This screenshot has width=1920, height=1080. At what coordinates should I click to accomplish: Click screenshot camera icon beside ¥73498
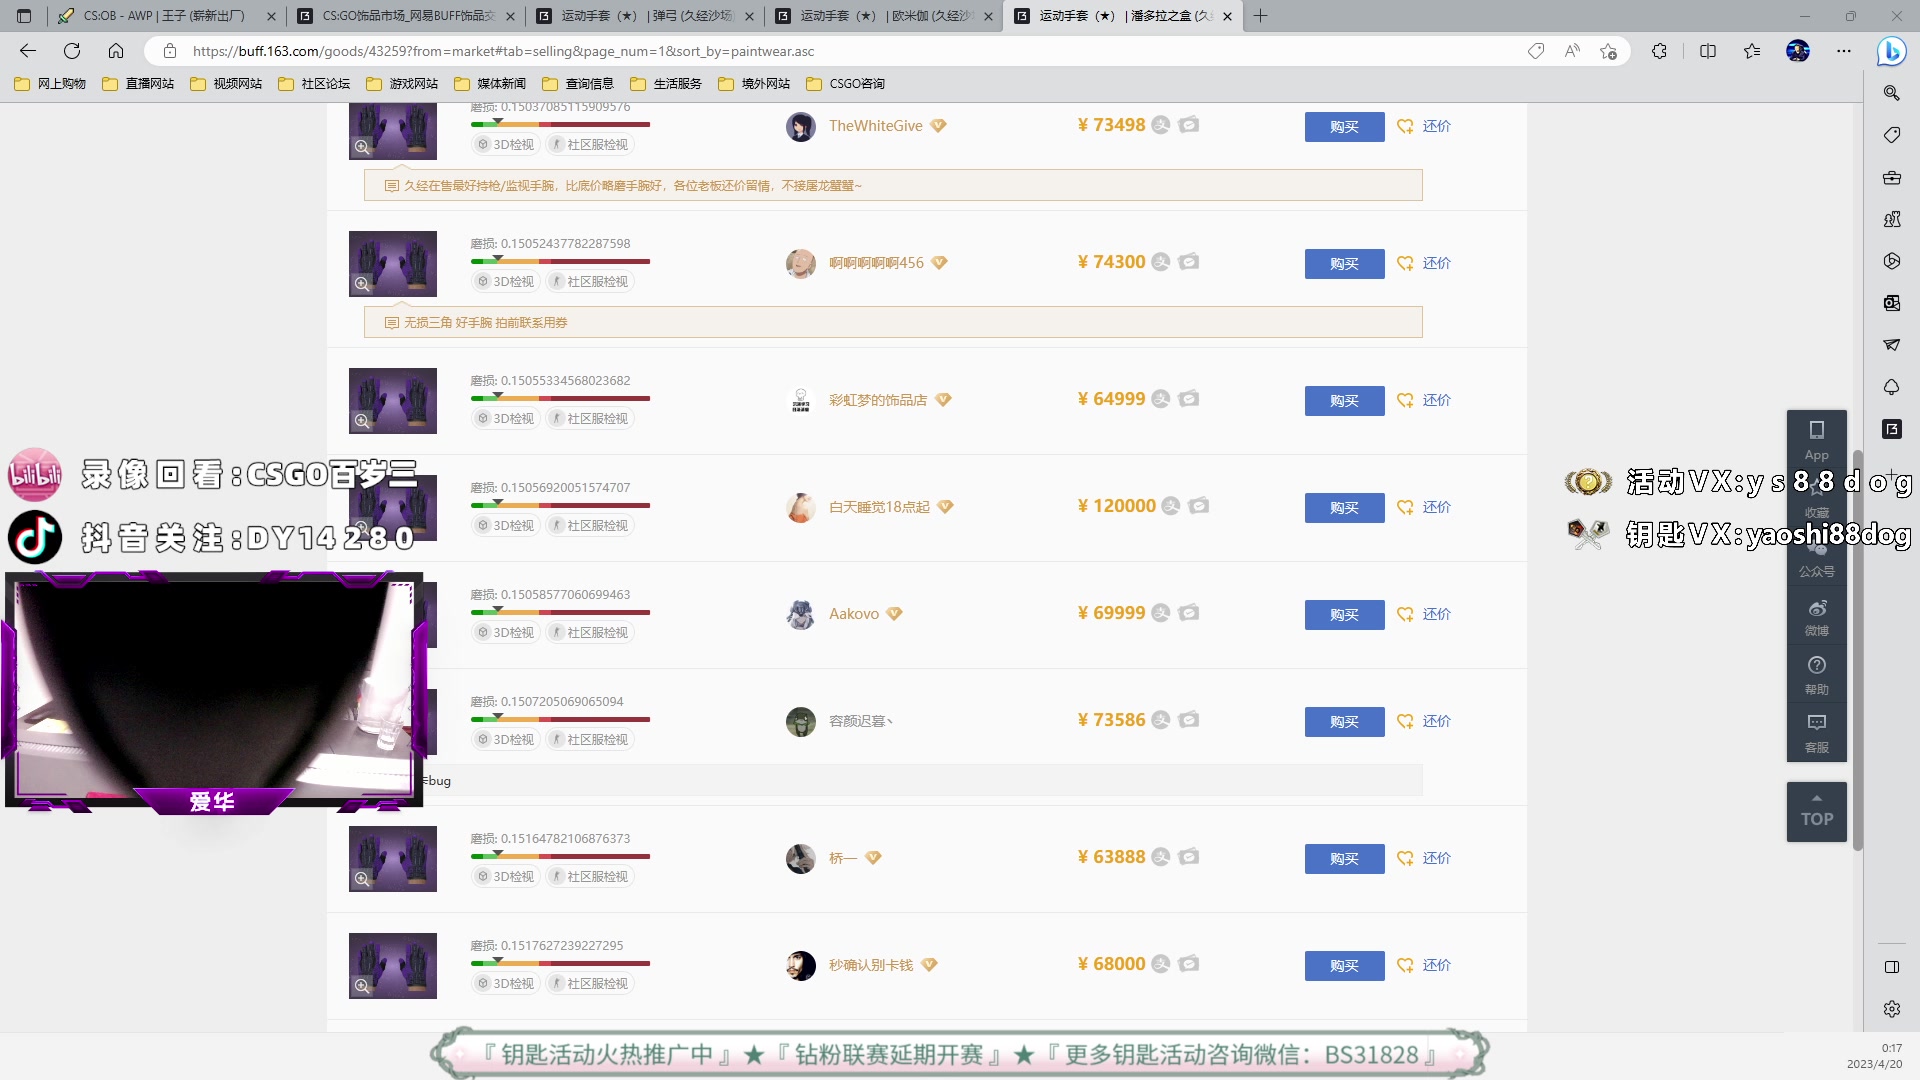1188,125
